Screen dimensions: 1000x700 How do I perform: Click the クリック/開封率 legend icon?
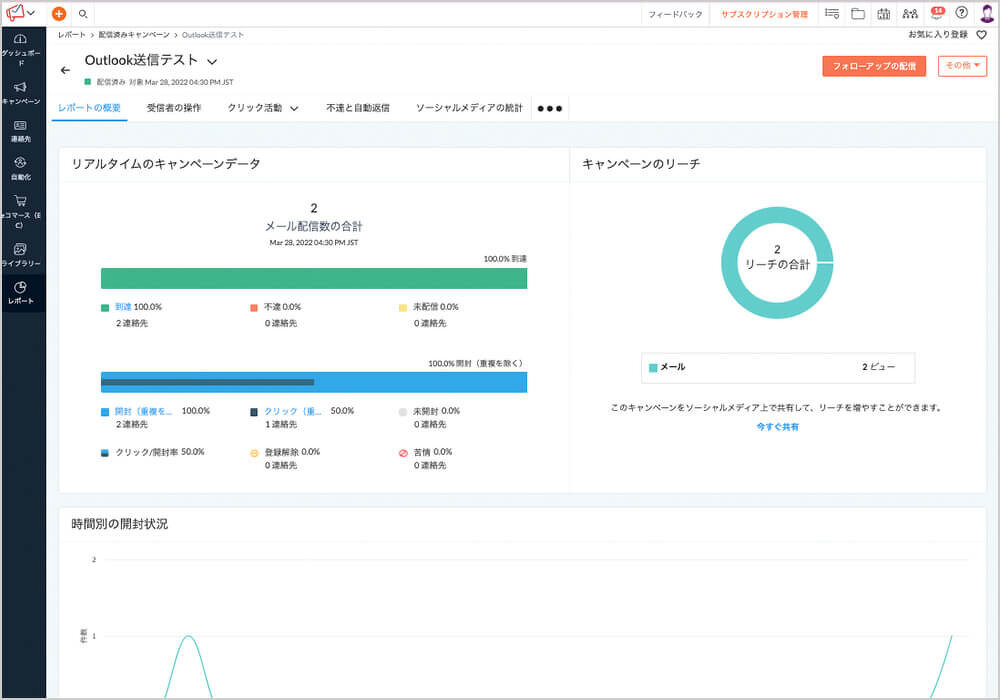[105, 453]
